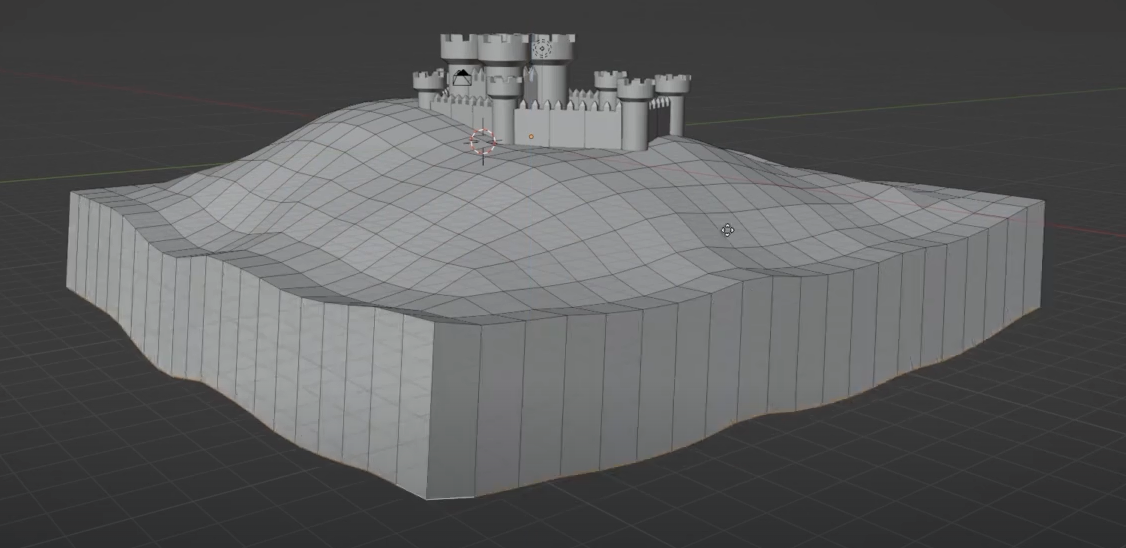This screenshot has height=548, width=1126.
Task: Click the orange origin dot on castle wall
Action: pos(531,136)
